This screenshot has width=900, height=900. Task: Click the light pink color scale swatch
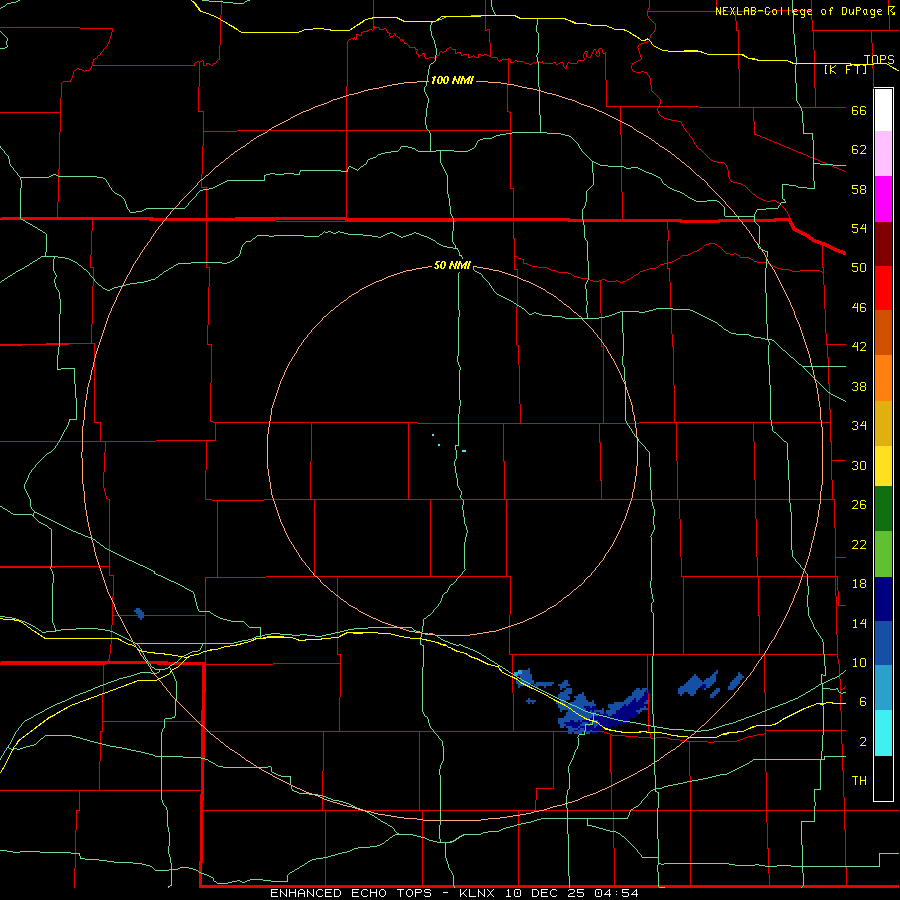click(x=883, y=154)
